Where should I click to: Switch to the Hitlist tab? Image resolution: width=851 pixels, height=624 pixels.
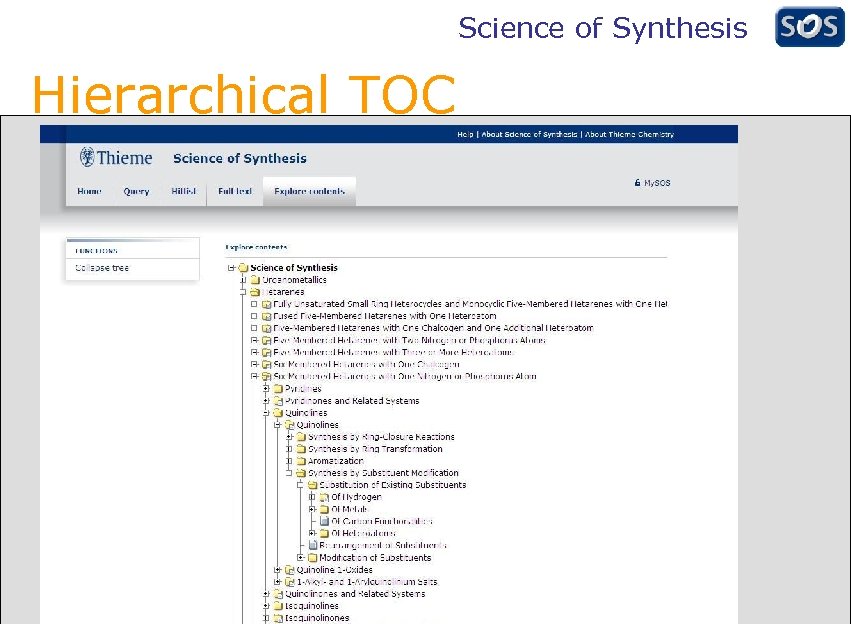tap(183, 191)
